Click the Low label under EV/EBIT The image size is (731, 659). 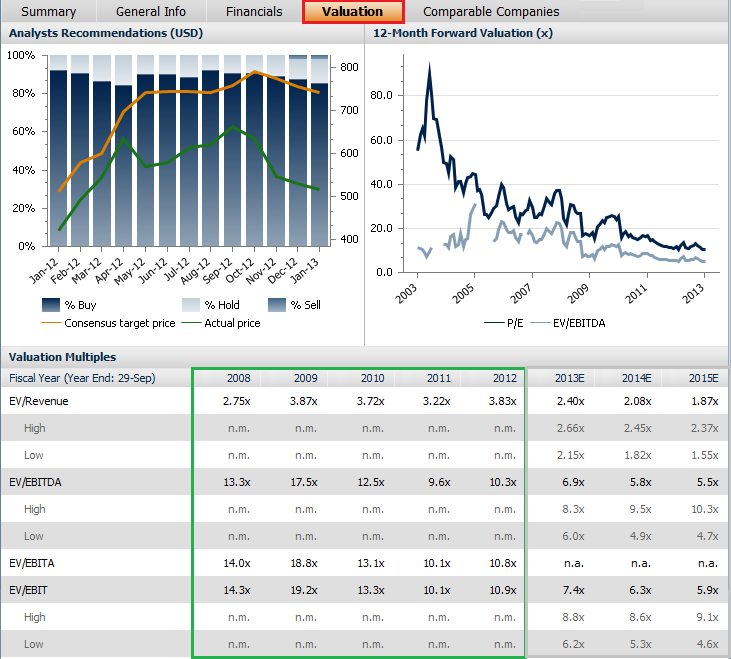[x=34, y=645]
